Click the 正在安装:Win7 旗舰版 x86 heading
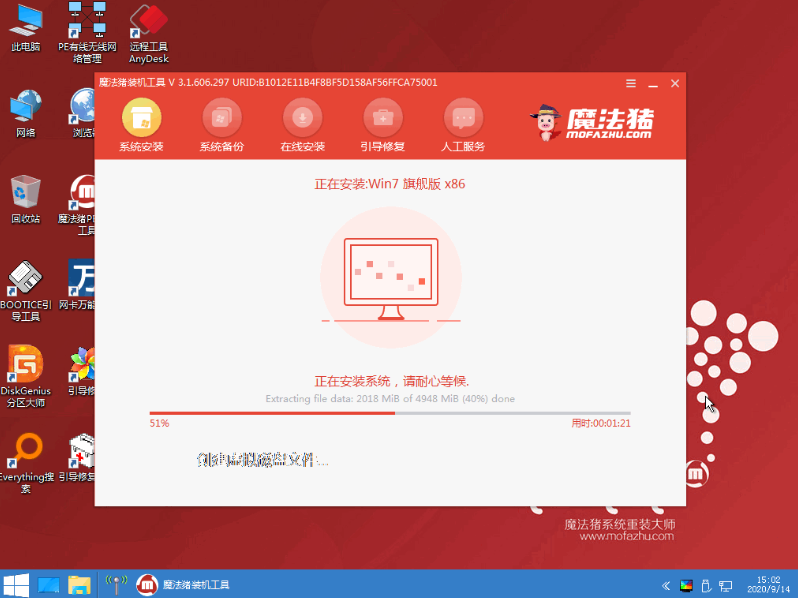 390,184
